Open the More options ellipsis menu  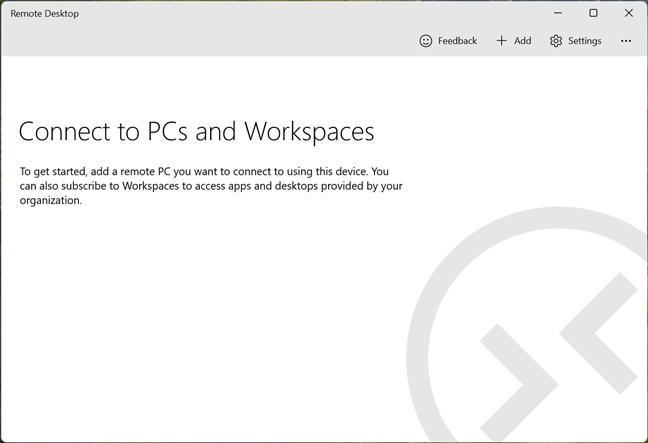626,41
